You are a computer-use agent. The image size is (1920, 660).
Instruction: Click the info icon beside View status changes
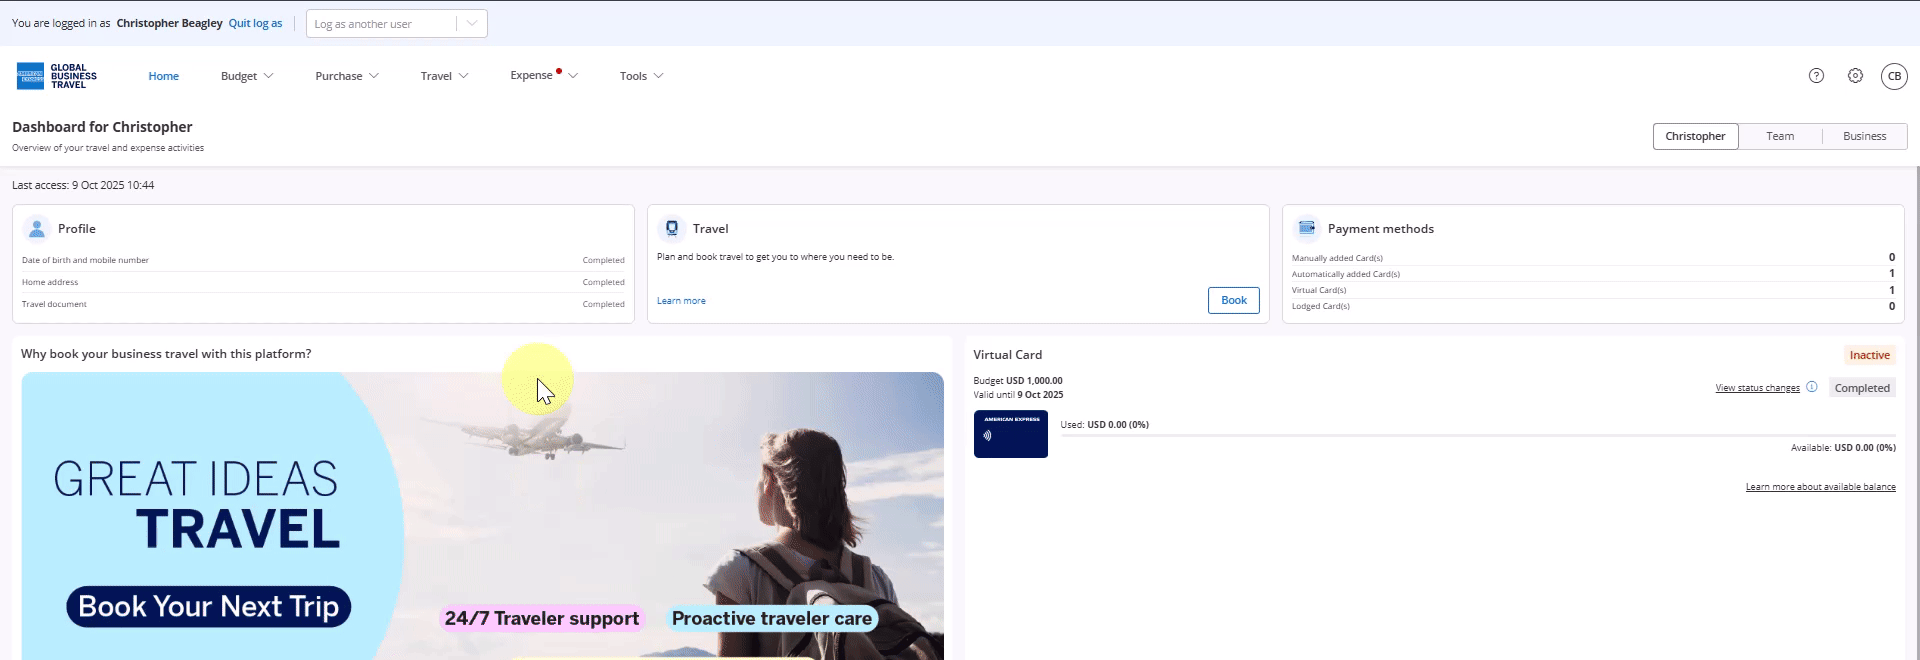click(x=1811, y=387)
